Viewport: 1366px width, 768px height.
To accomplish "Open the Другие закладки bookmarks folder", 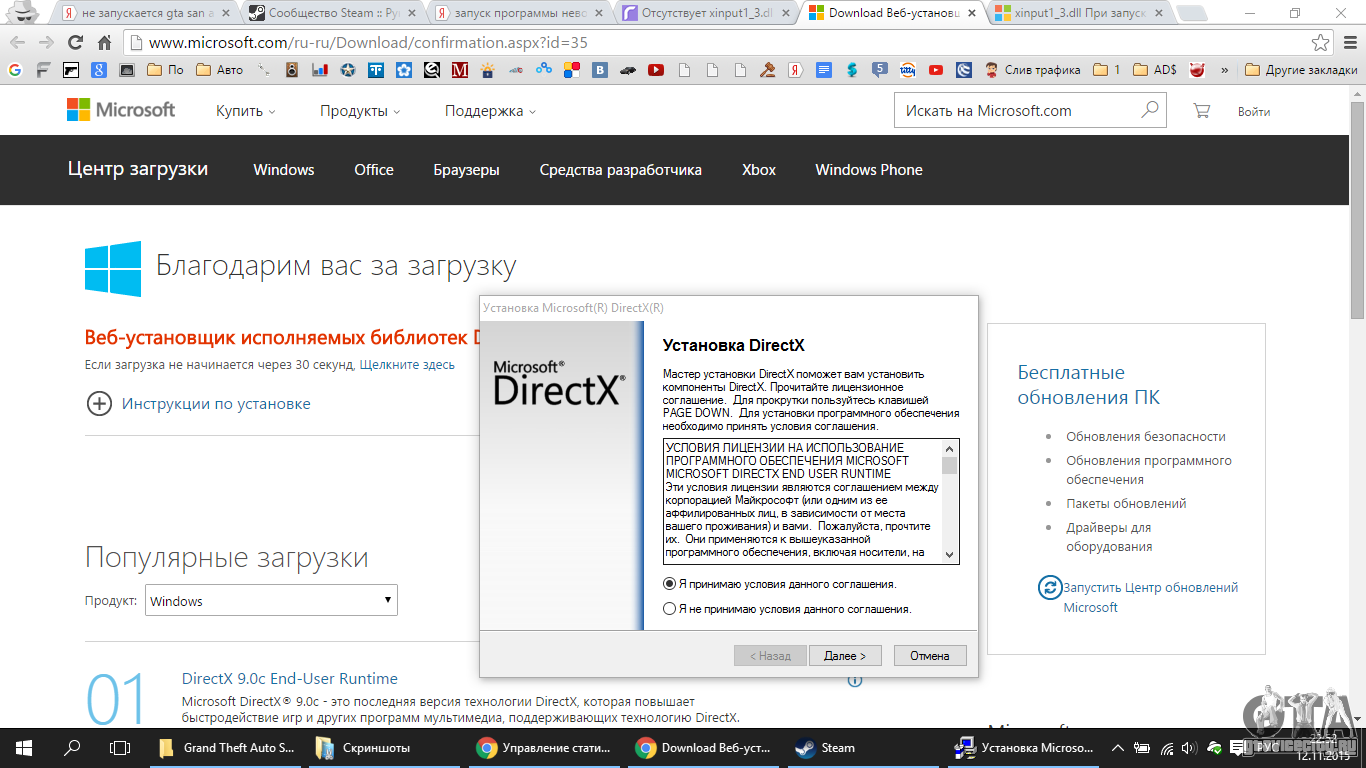I will (1301, 70).
